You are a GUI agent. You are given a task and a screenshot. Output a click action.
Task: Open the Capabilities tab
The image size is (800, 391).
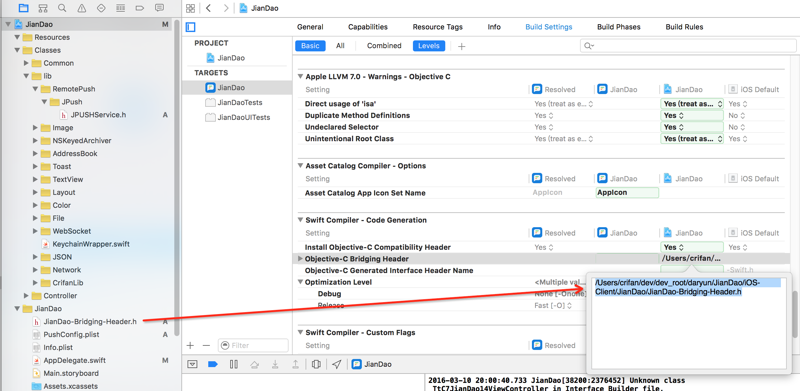pos(368,27)
